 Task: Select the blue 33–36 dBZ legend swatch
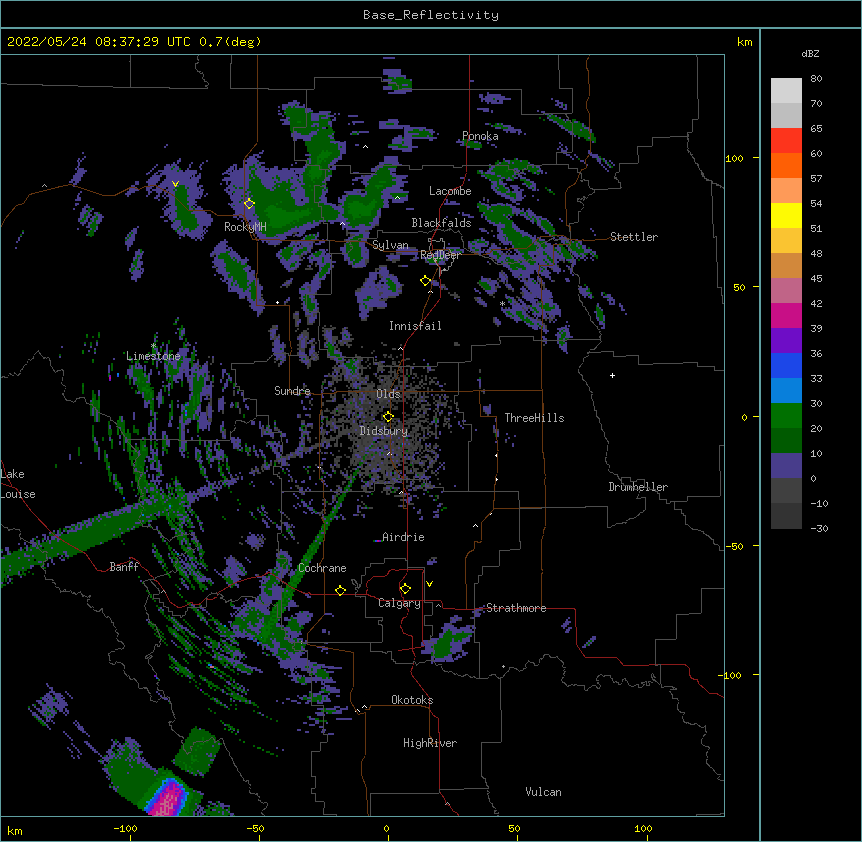(x=786, y=365)
